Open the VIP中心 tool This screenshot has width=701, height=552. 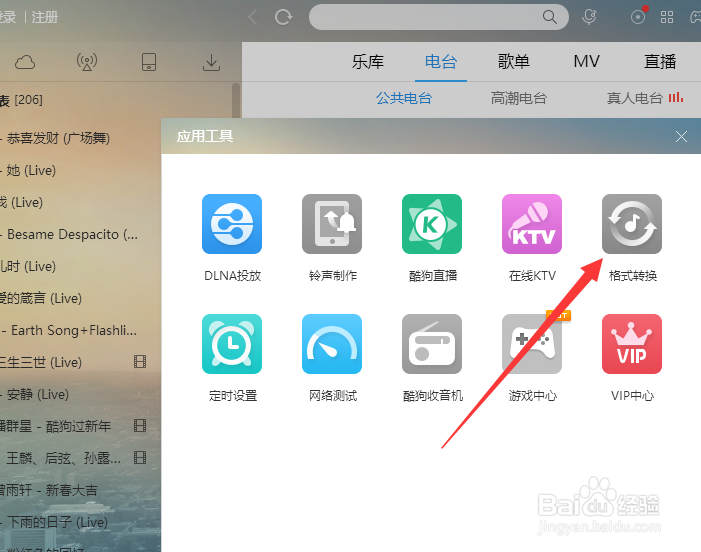[632, 344]
